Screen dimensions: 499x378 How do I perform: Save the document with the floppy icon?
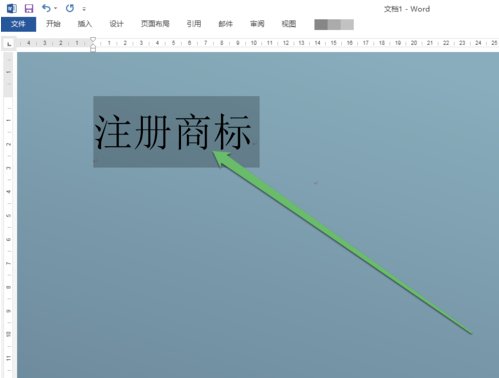[29, 8]
